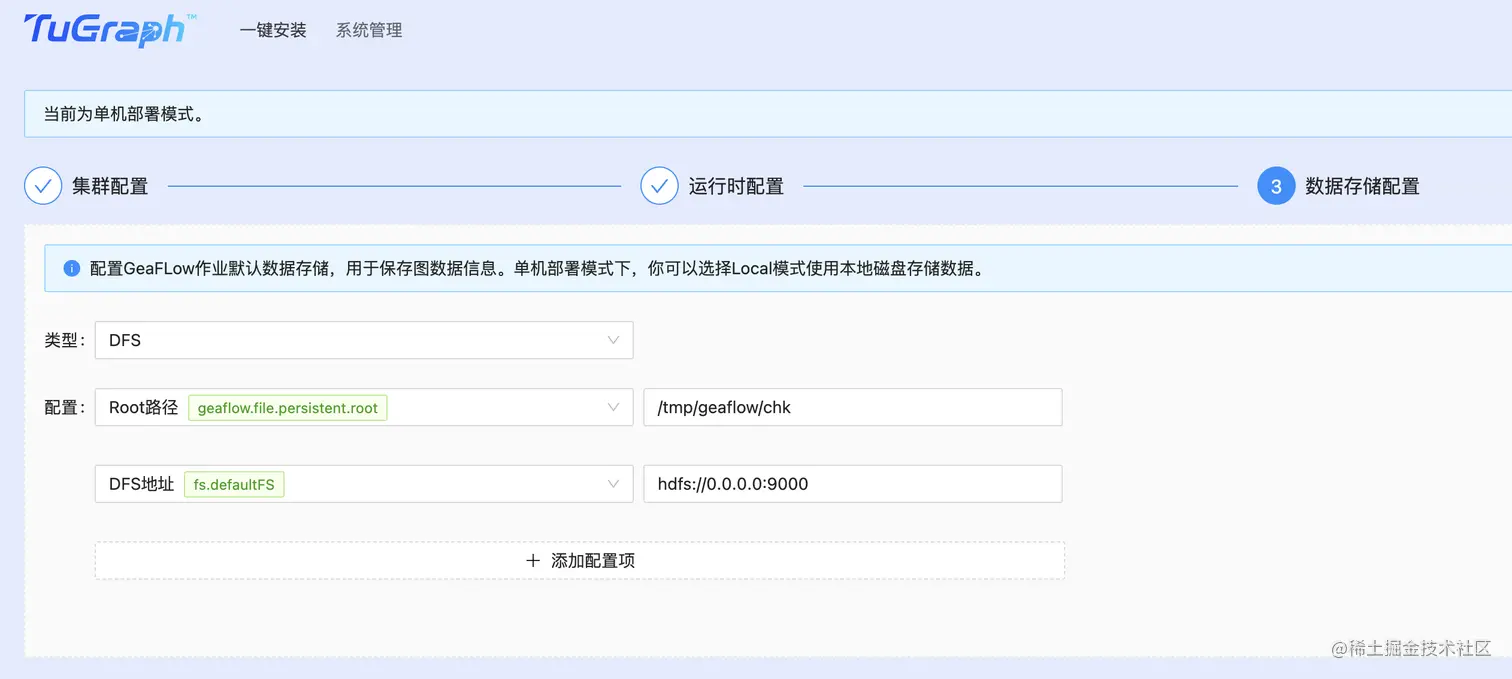
Task: Go to the 运行时配置 step label
Action: (736, 186)
